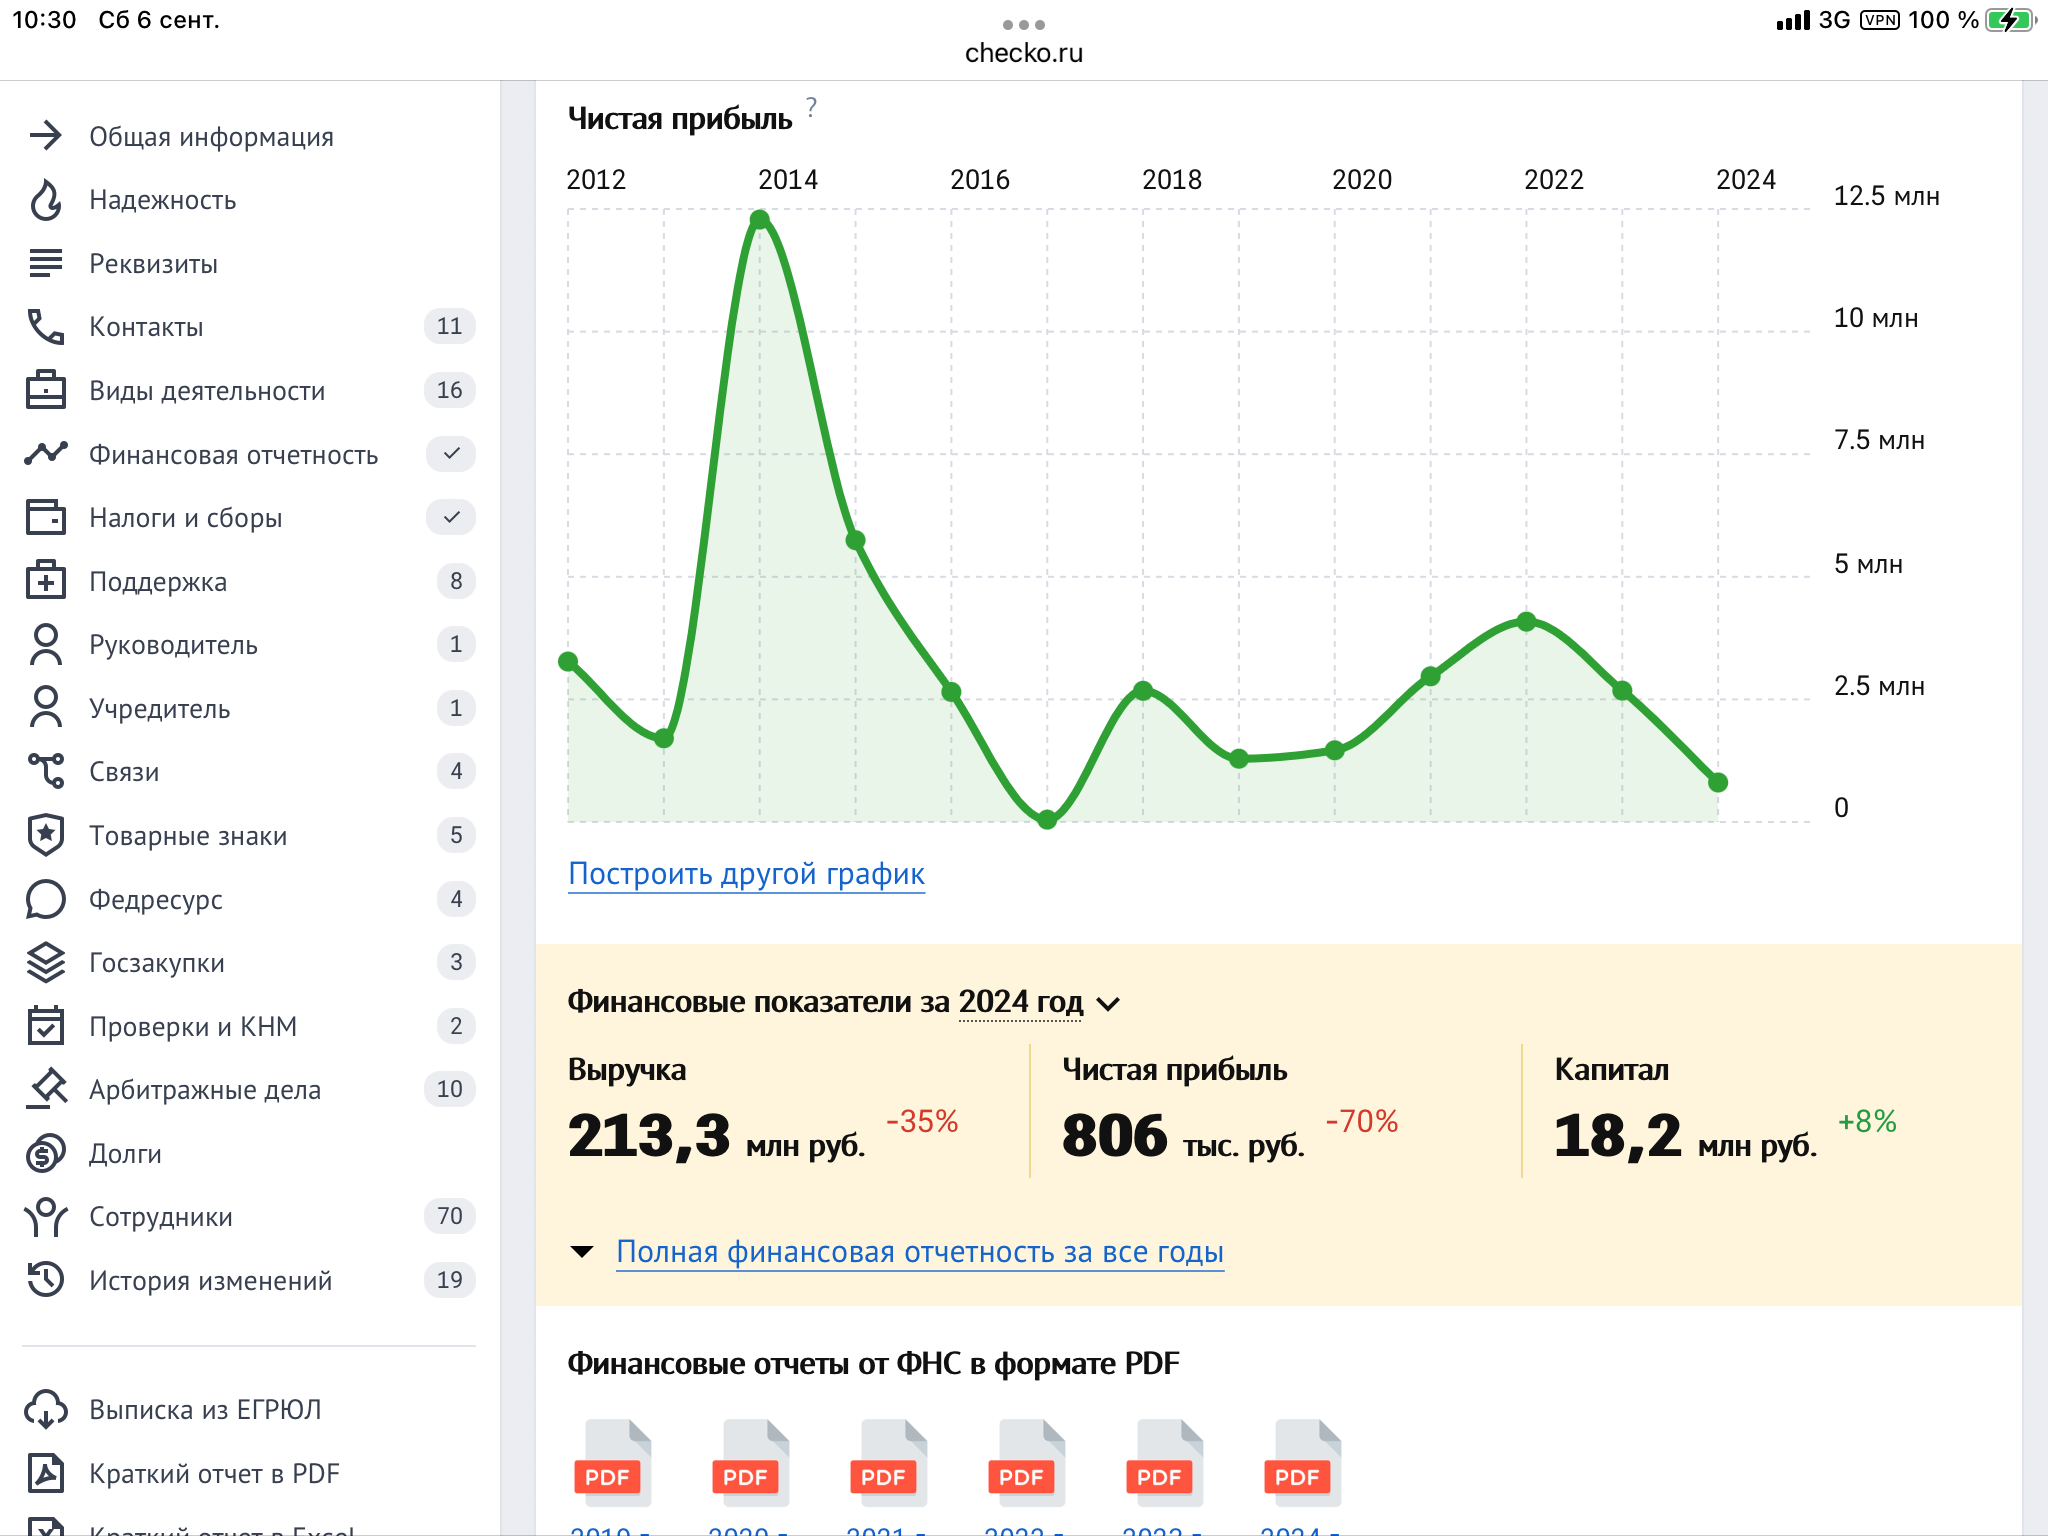Tap the checko.ru address bar

click(1023, 53)
